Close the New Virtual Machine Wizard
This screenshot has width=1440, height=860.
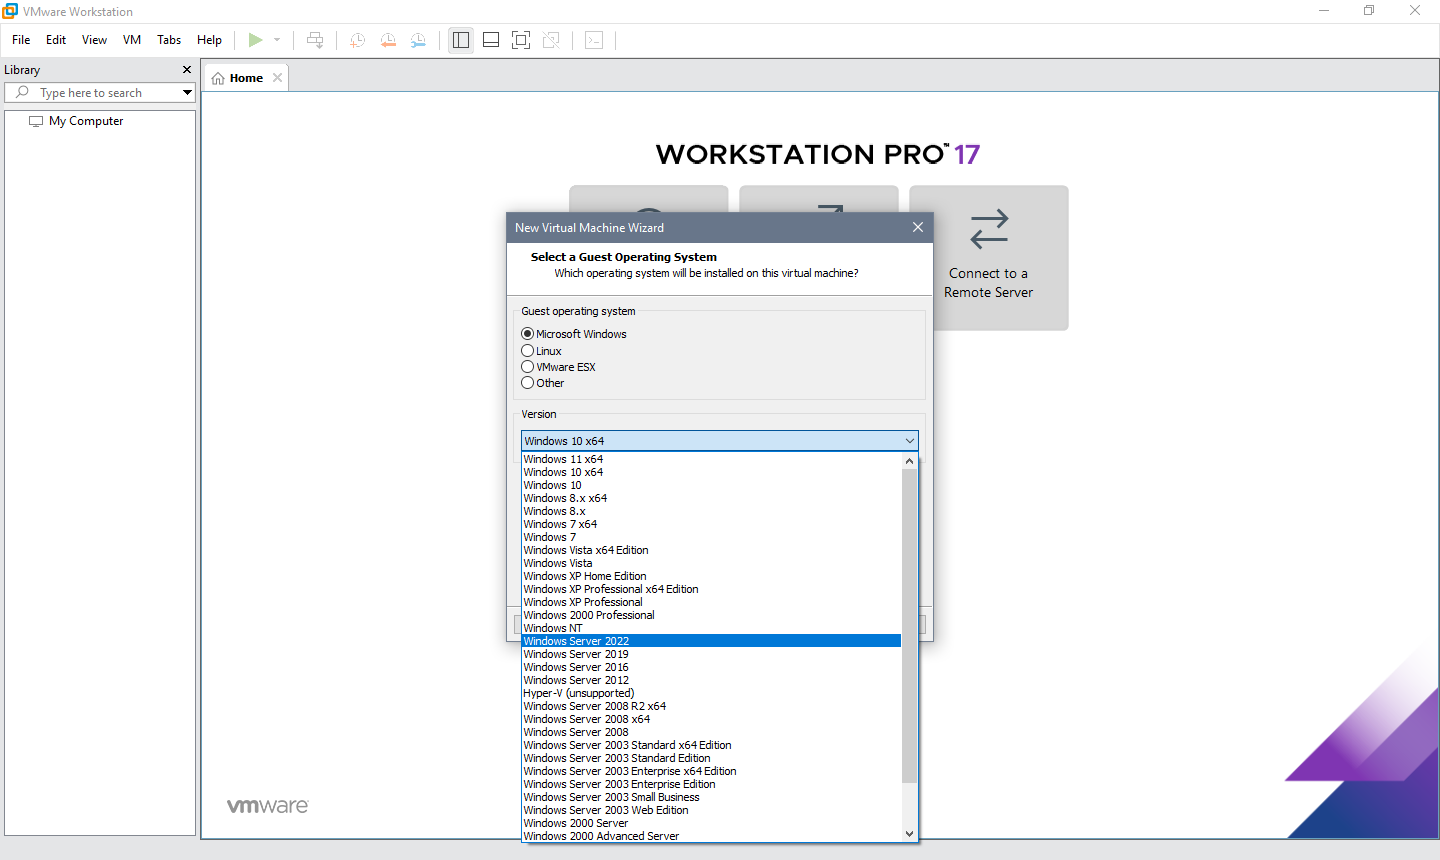(918, 227)
